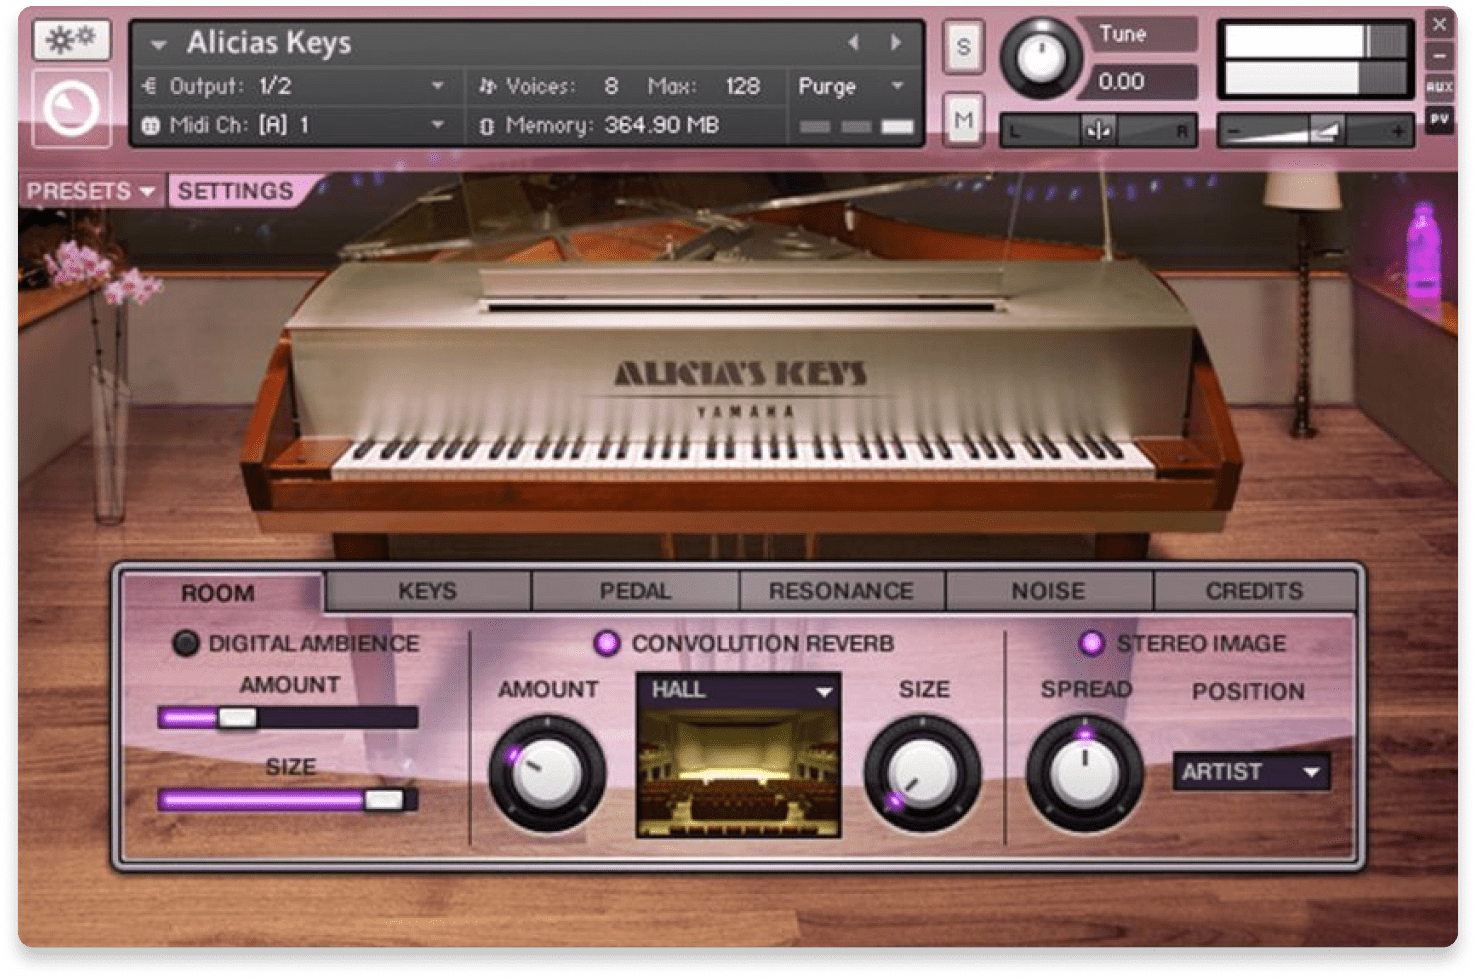Mute the Alicias Keys instrument
This screenshot has width=1476, height=978.
(x=962, y=119)
